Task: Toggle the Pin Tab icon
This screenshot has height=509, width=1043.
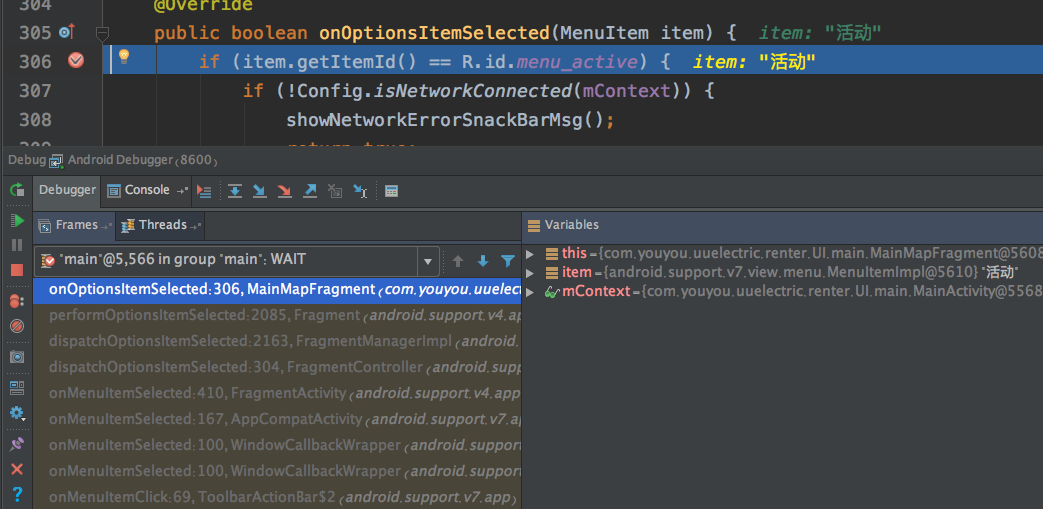Action: (17, 444)
